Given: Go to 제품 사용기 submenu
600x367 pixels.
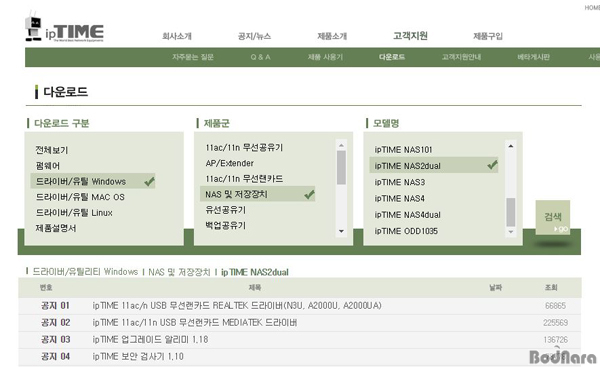Looking at the screenshot, I should (325, 57).
